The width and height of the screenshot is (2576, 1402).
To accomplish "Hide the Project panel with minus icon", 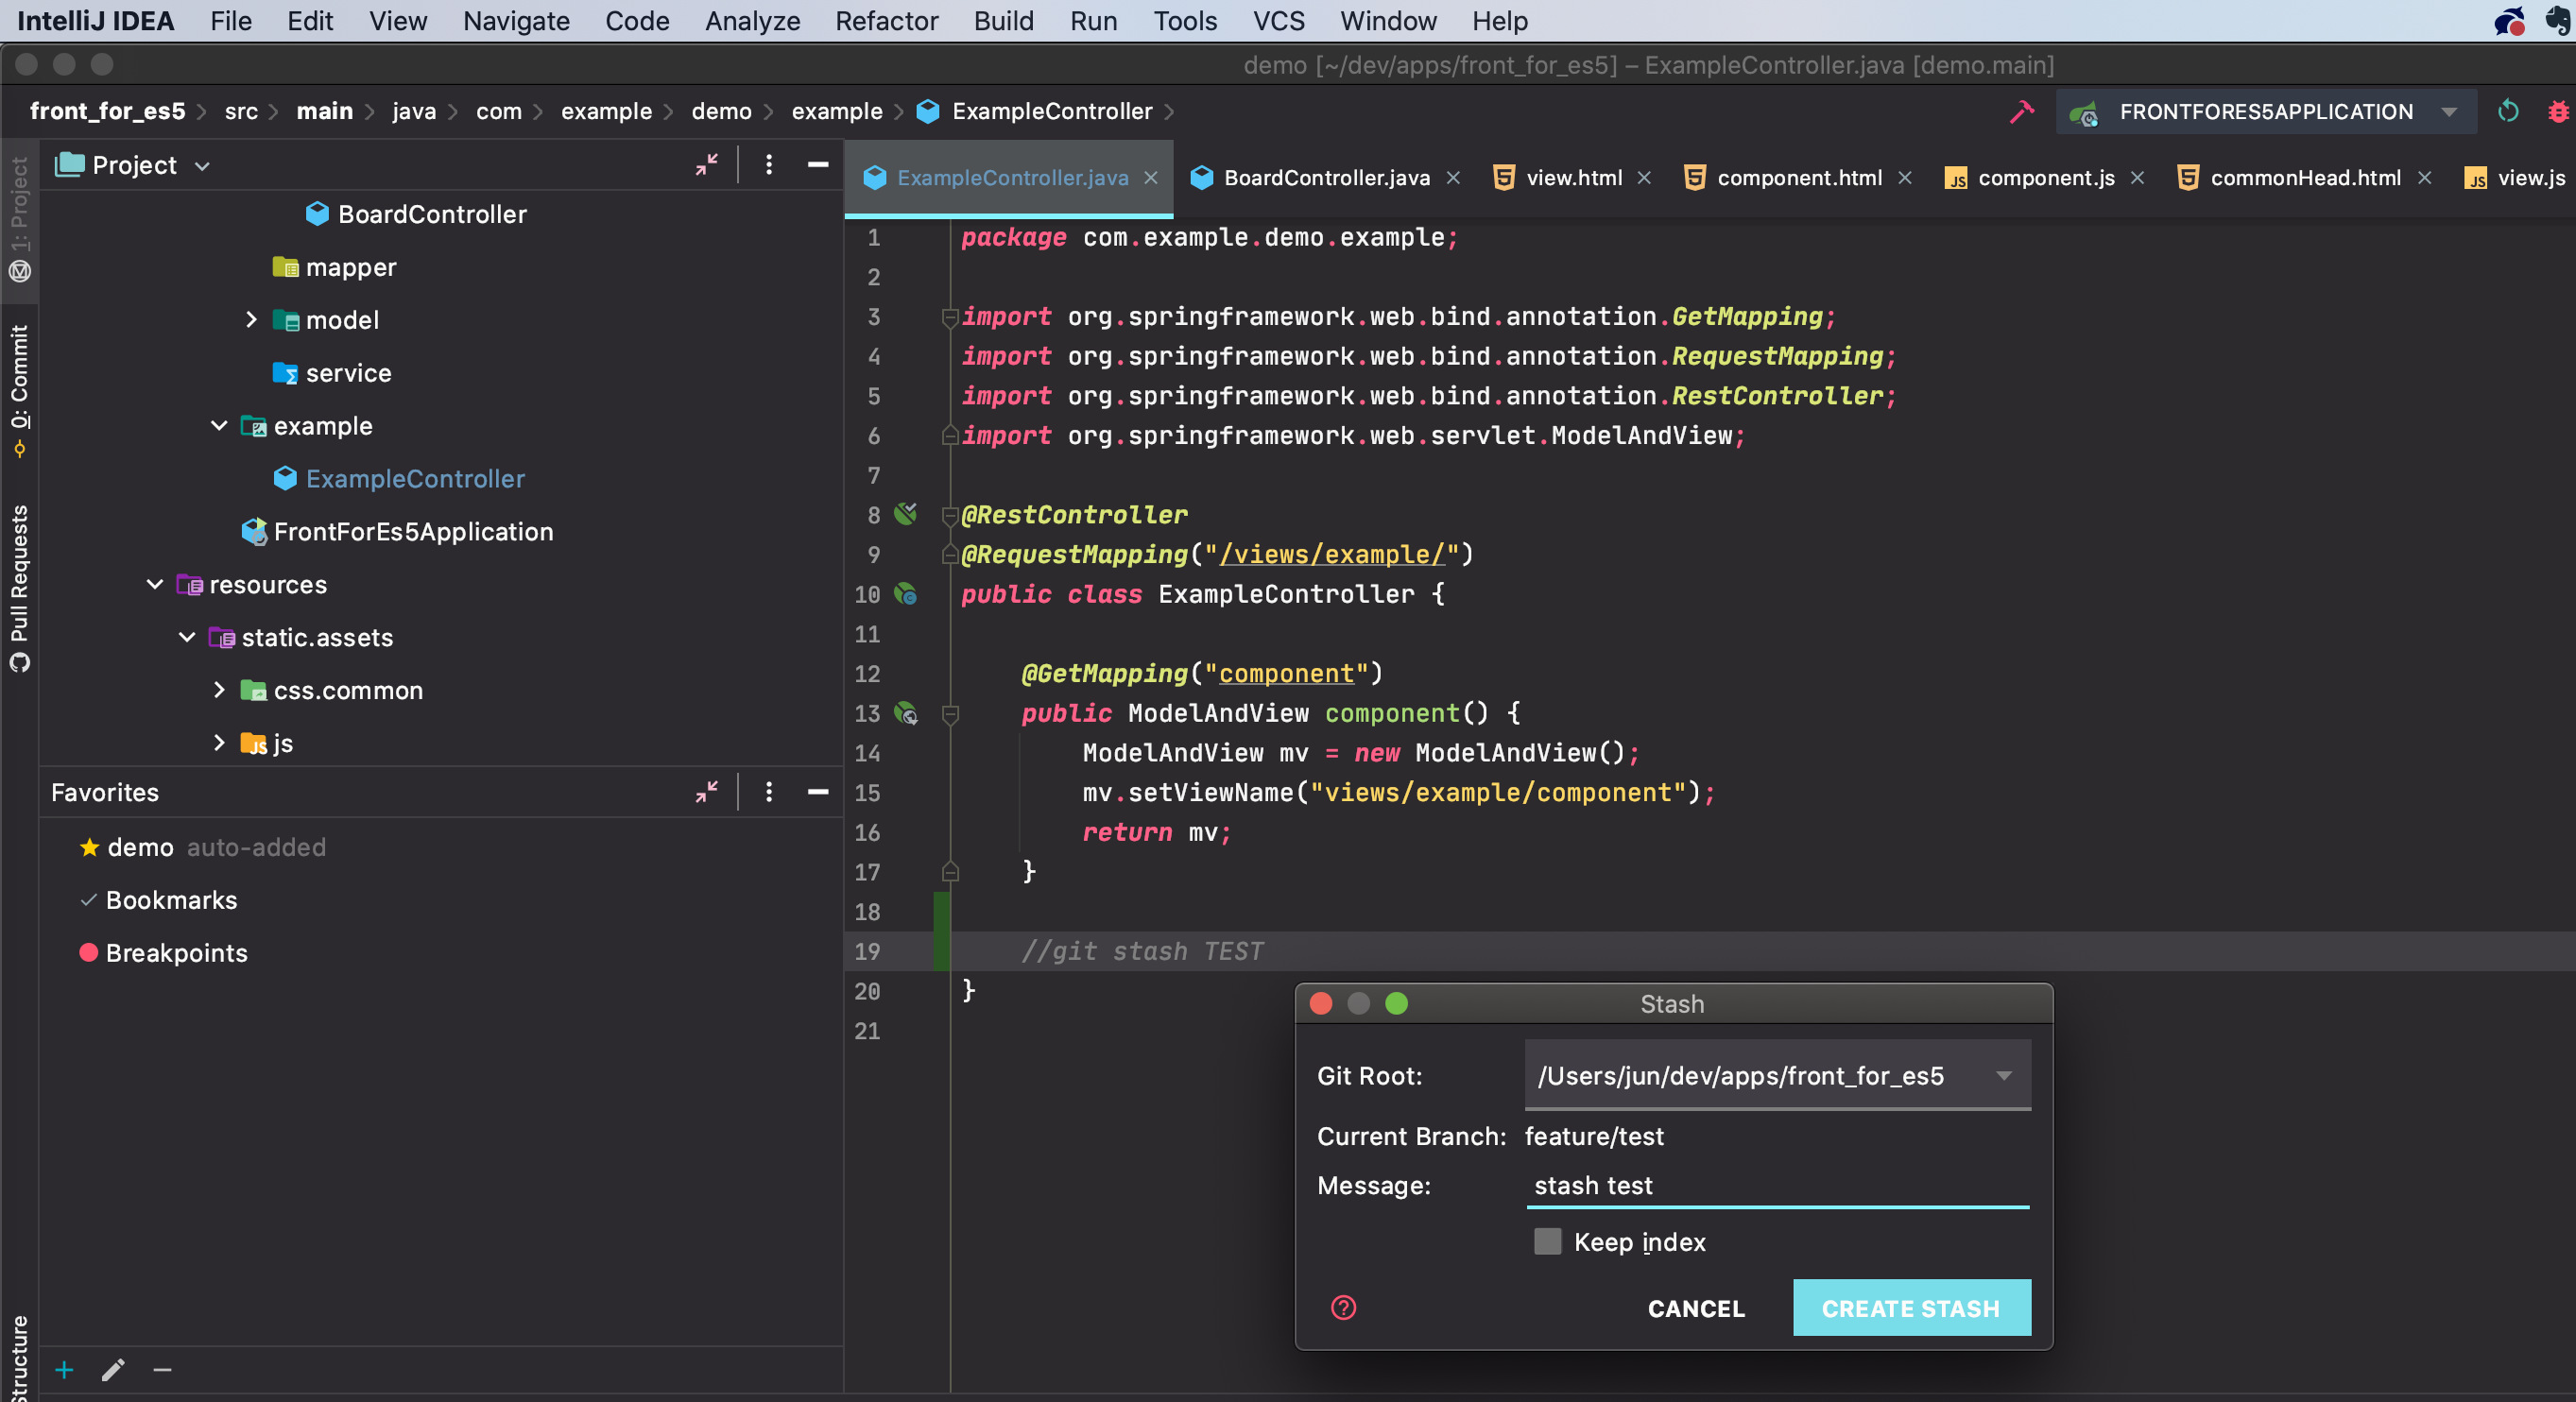I will [818, 165].
